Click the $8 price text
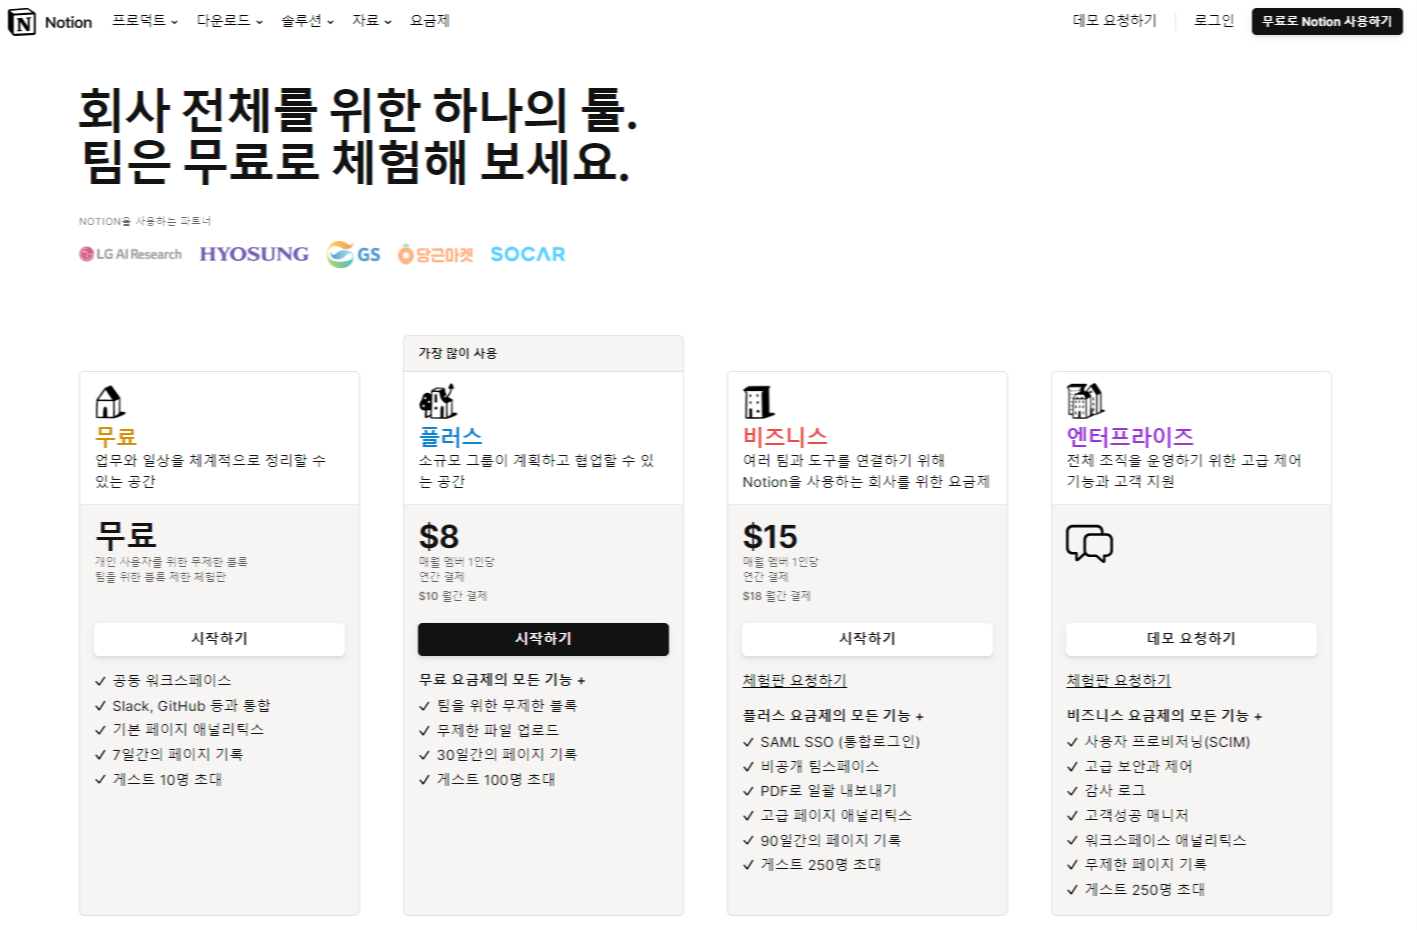Viewport: 1417px width, 930px height. [x=439, y=537]
